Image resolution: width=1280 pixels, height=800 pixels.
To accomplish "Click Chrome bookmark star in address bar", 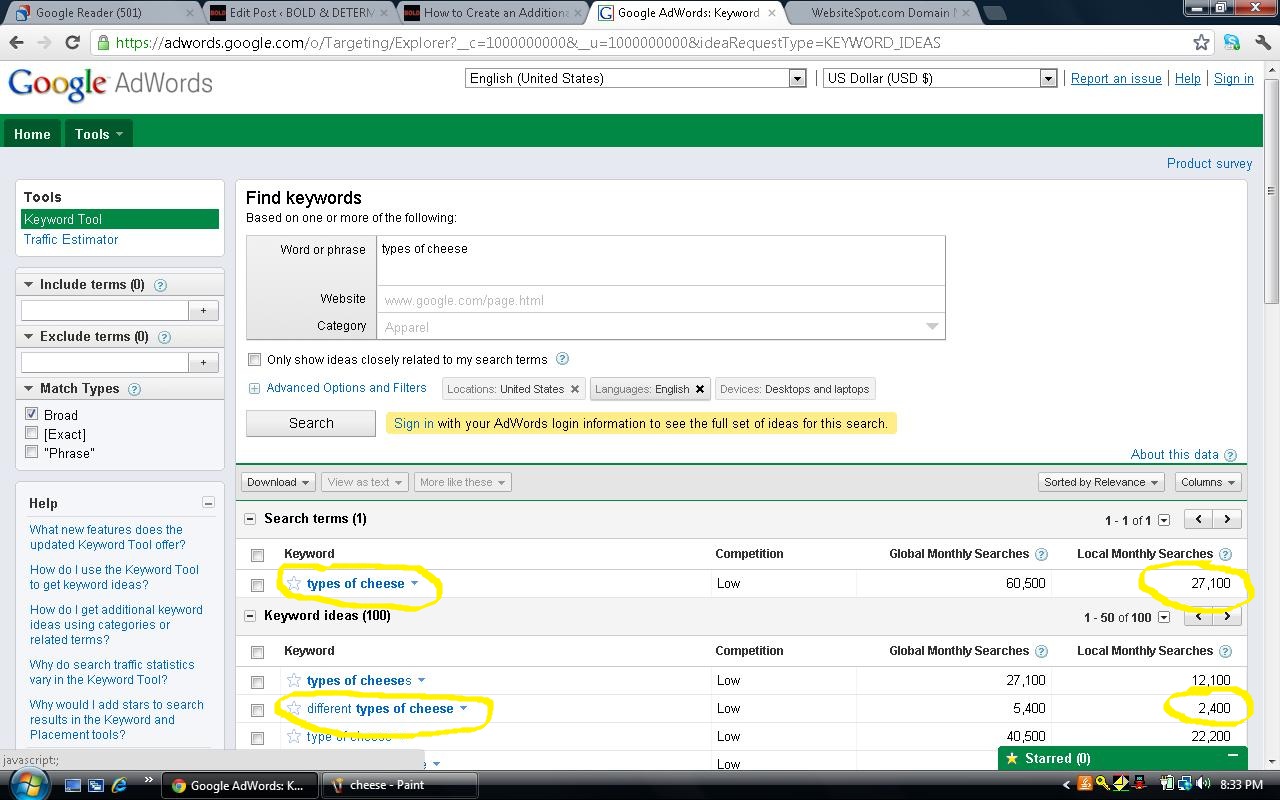I will (x=1201, y=42).
